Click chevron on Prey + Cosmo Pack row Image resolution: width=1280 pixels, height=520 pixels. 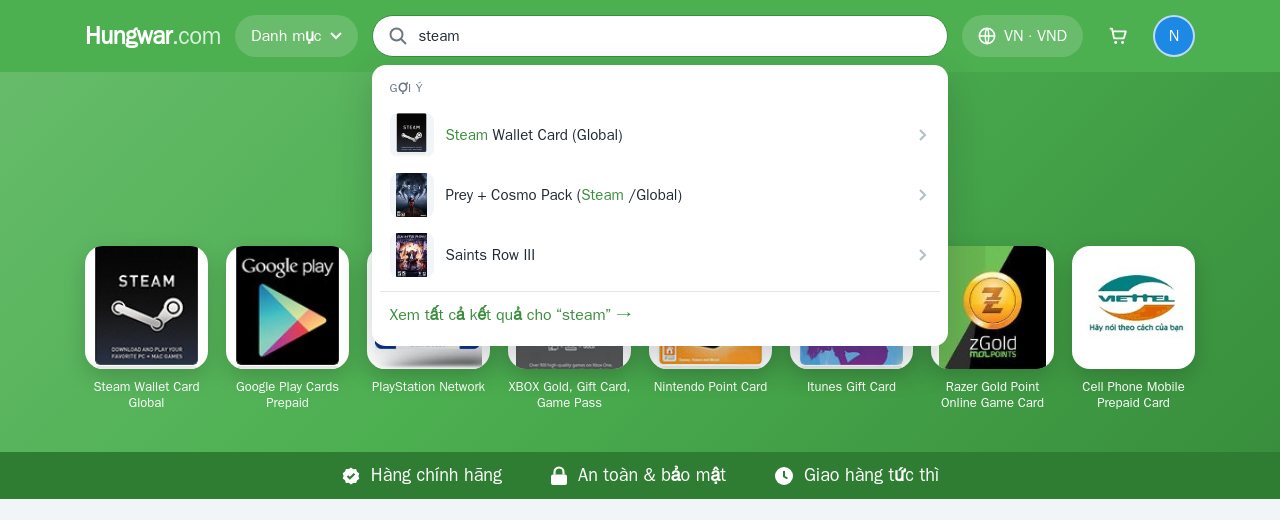coord(922,195)
